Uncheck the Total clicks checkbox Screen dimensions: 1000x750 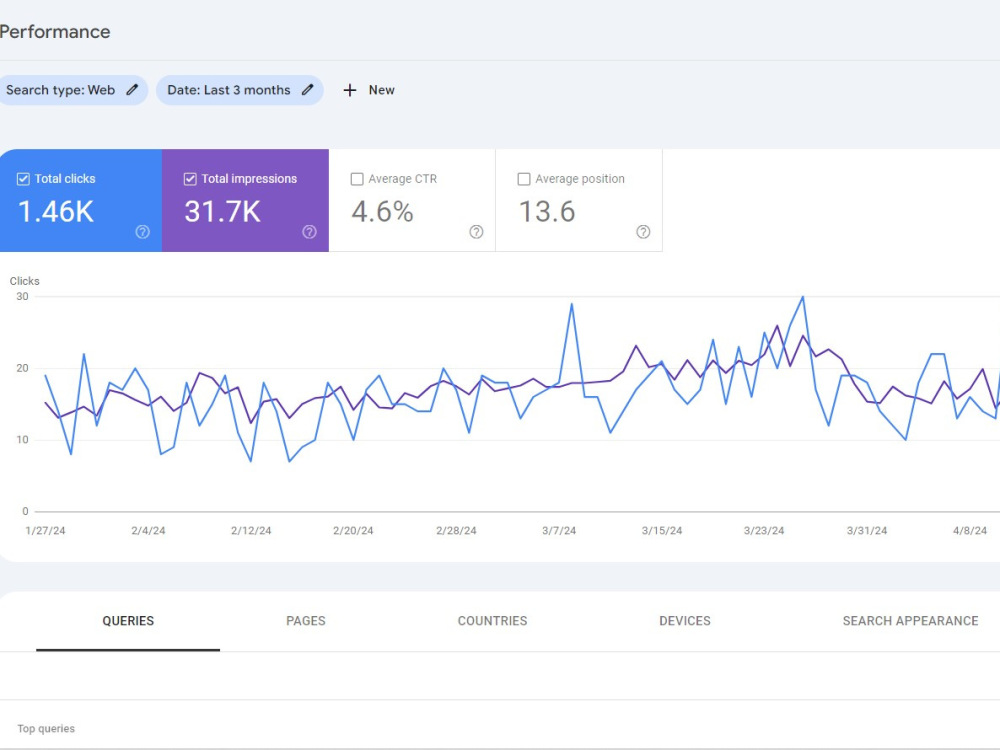coord(23,179)
